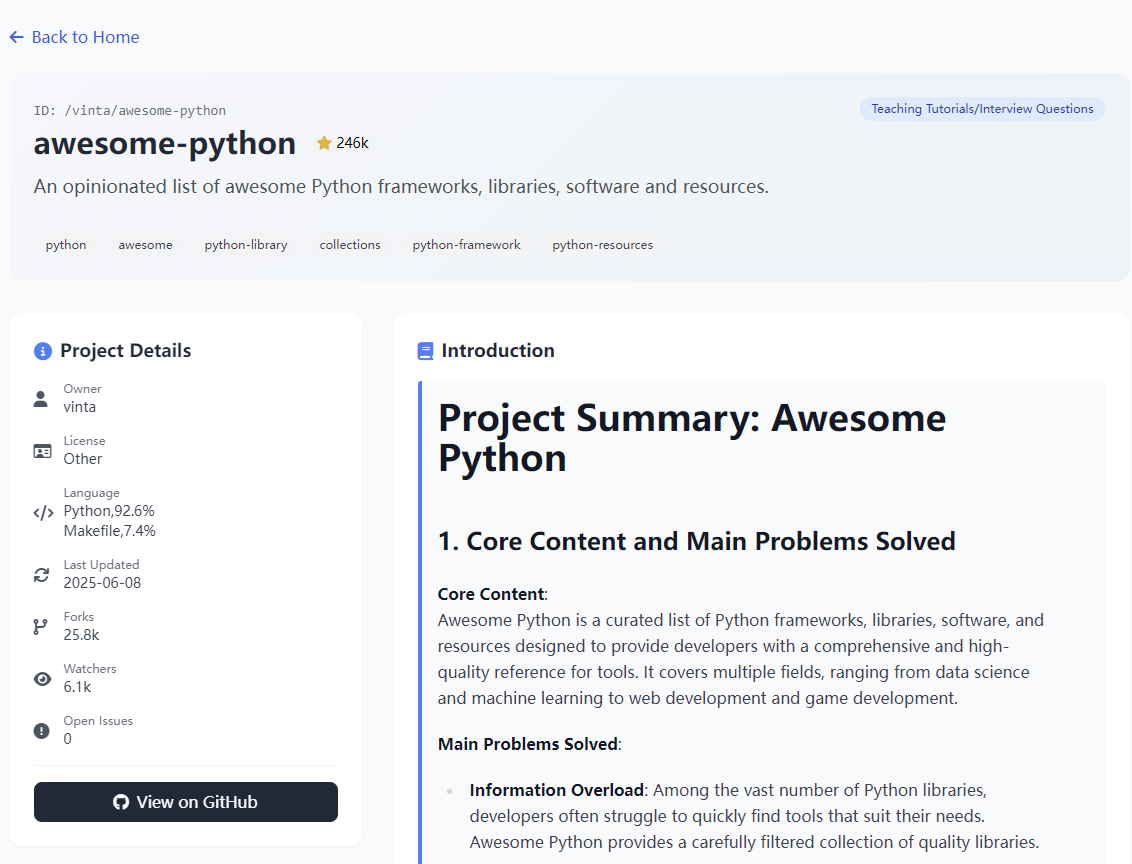Click the Python,92.6% language value
This screenshot has height=864, width=1132.
(109, 511)
